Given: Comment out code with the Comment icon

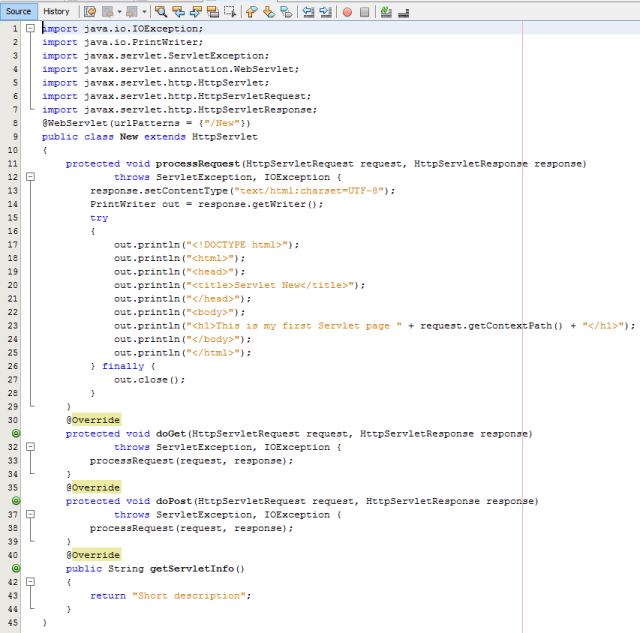Looking at the screenshot, I should coord(386,11).
